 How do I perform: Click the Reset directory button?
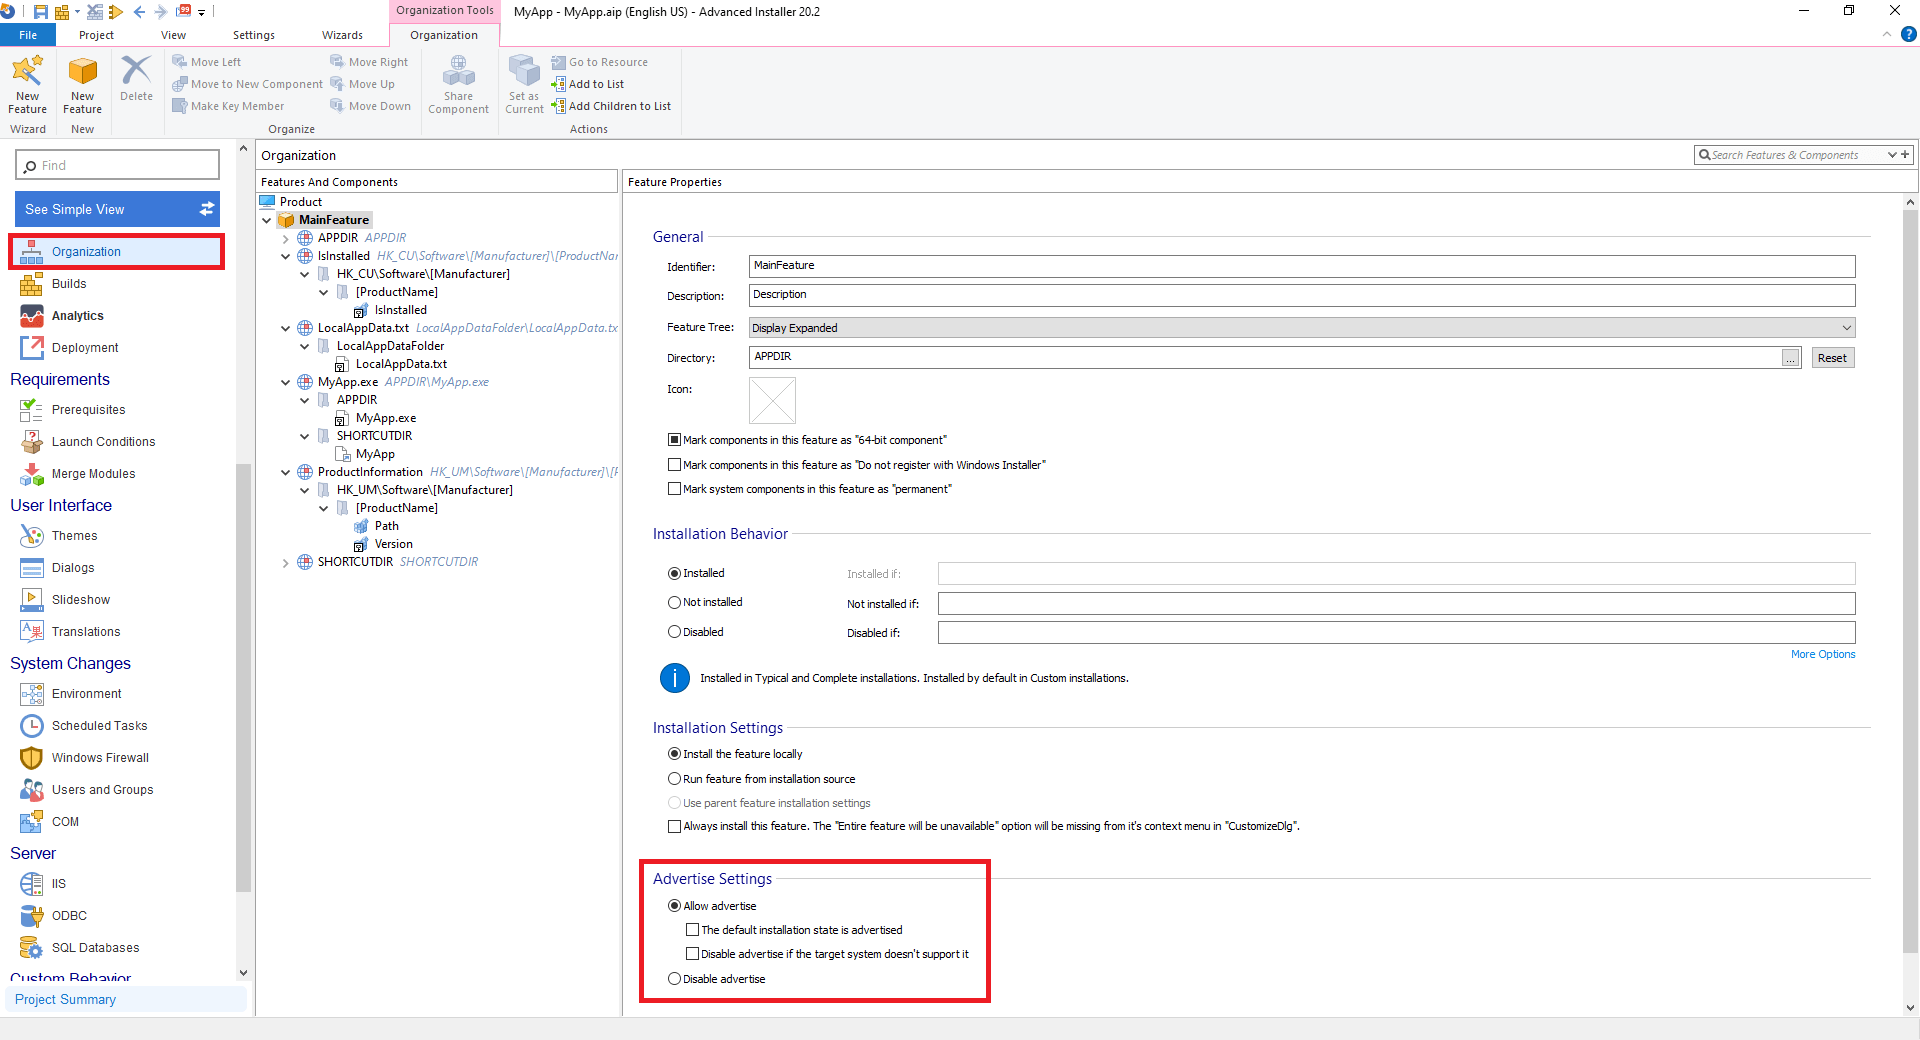pyautogui.click(x=1832, y=358)
